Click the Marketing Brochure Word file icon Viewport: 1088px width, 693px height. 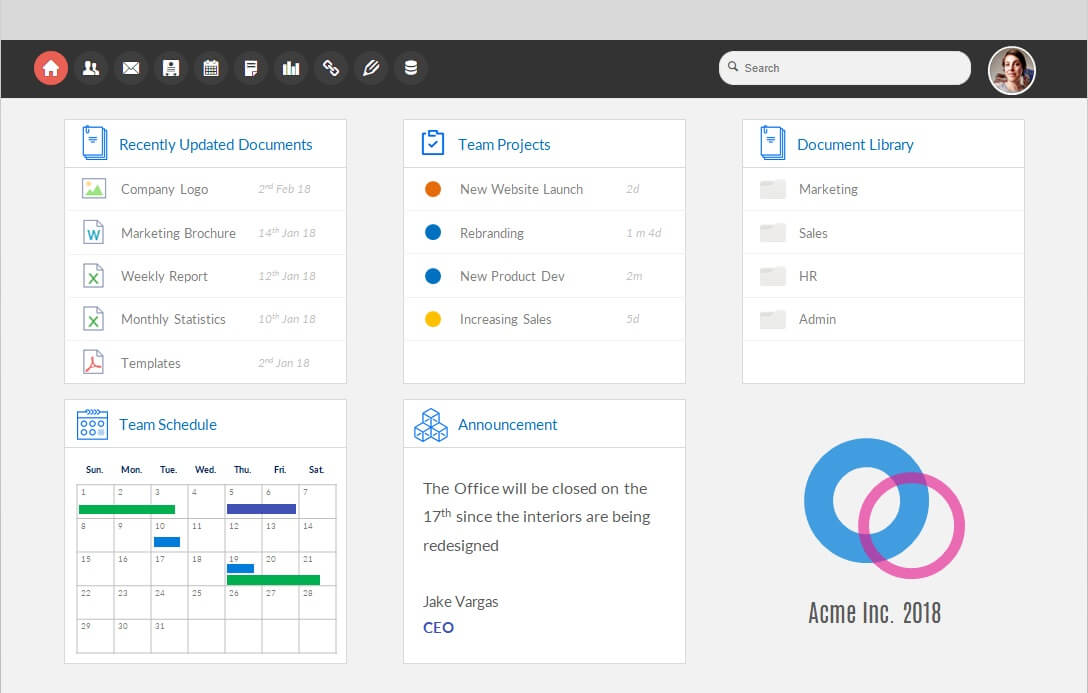[94, 232]
